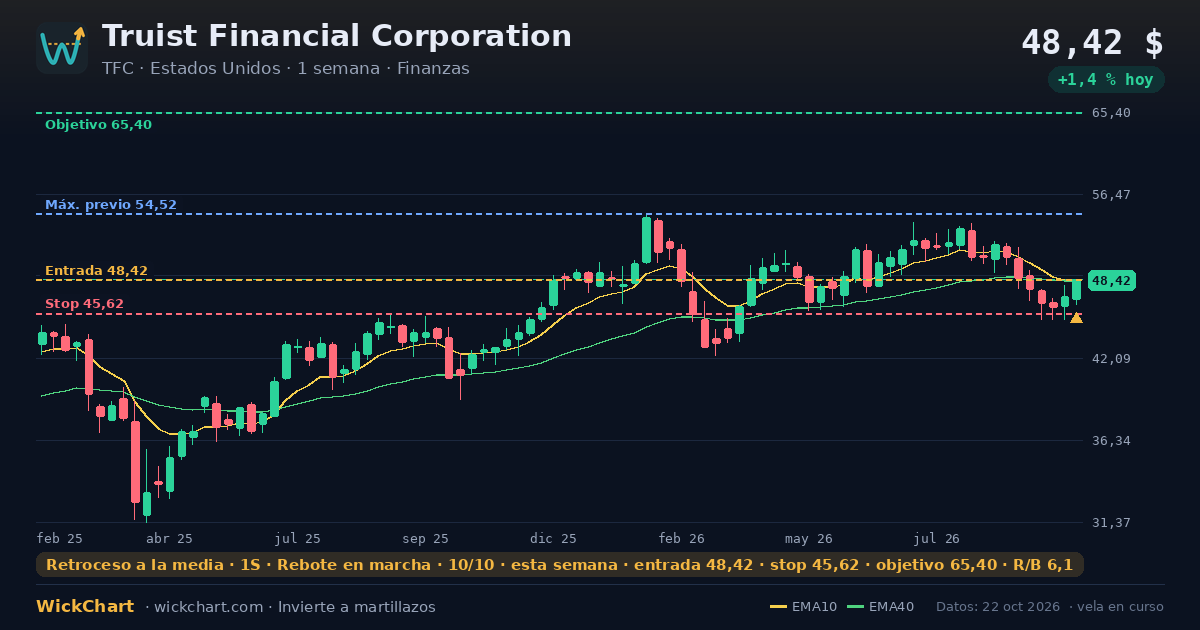
Task: Click the 'Objetivo 65,40' line label
Action: click(x=98, y=125)
